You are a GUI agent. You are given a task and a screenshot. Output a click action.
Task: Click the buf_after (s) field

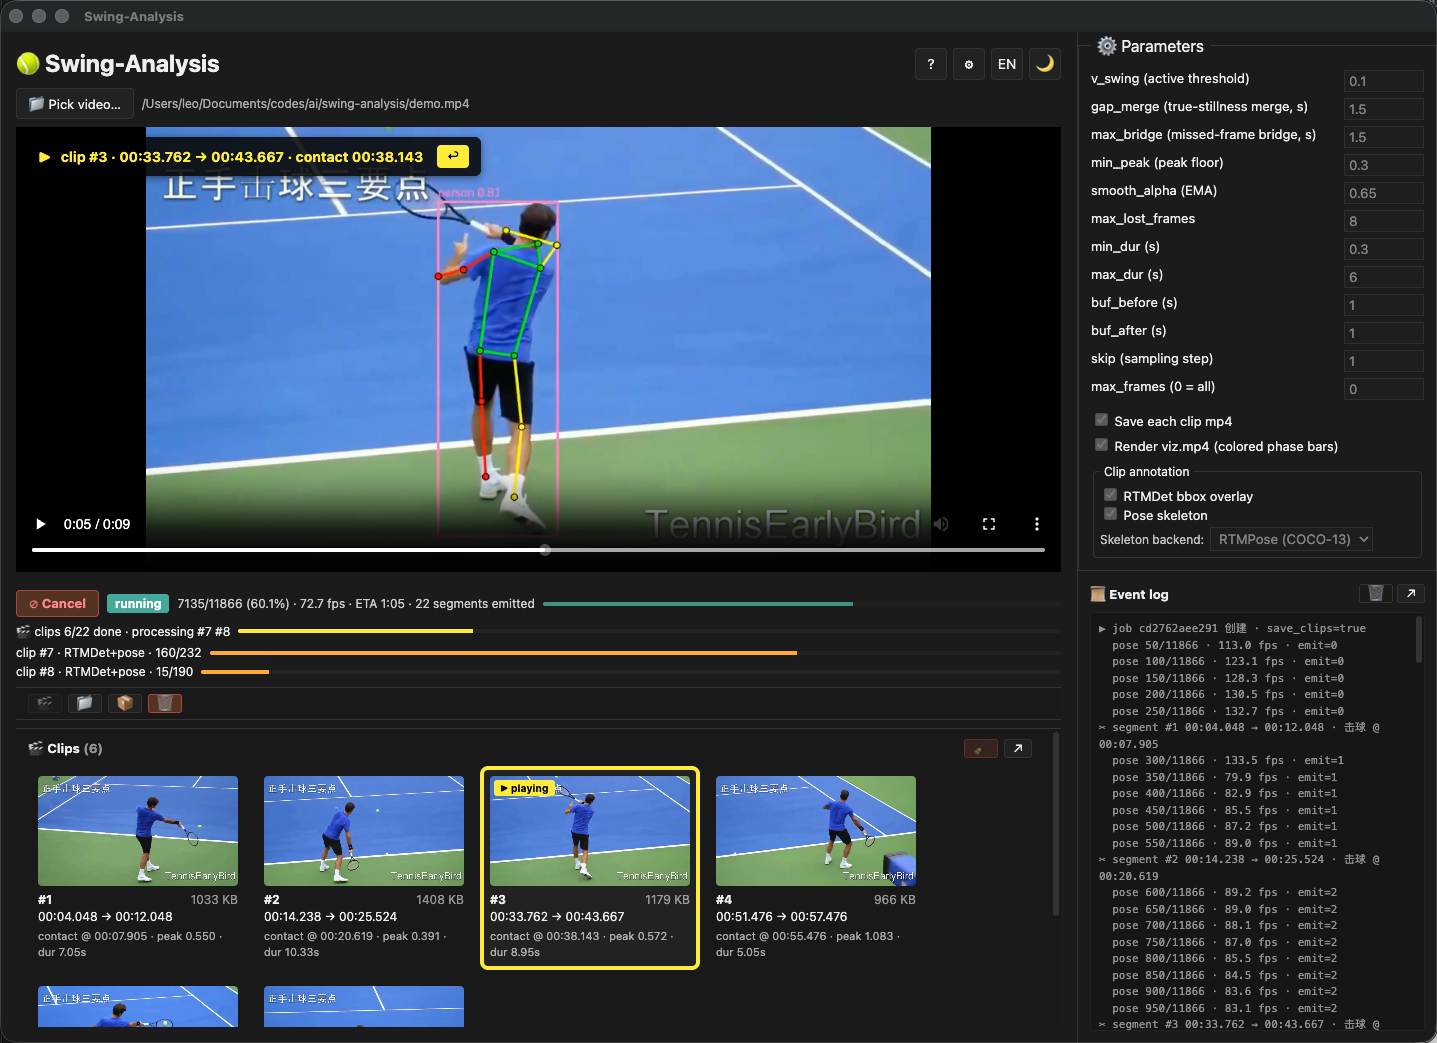1384,333
